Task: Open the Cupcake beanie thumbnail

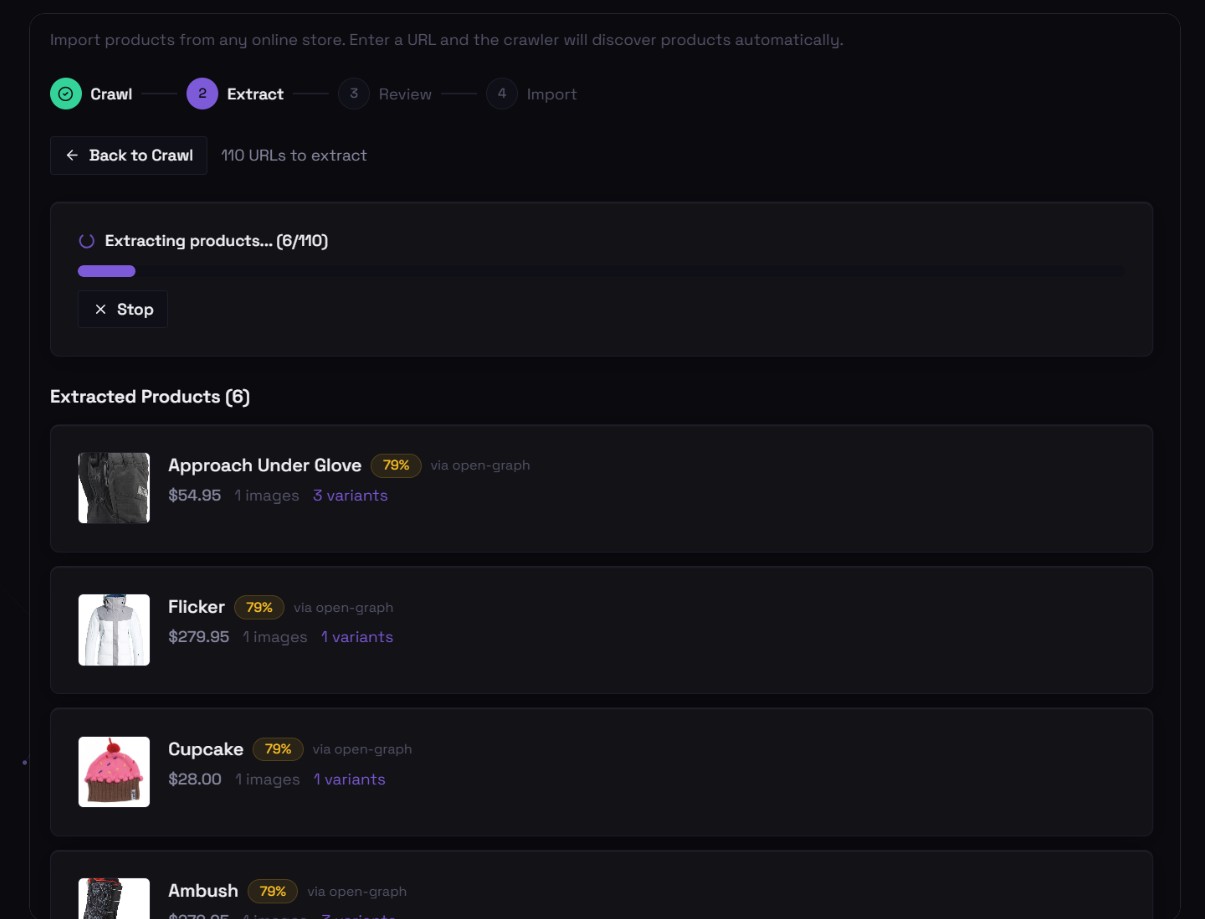Action: click(114, 772)
